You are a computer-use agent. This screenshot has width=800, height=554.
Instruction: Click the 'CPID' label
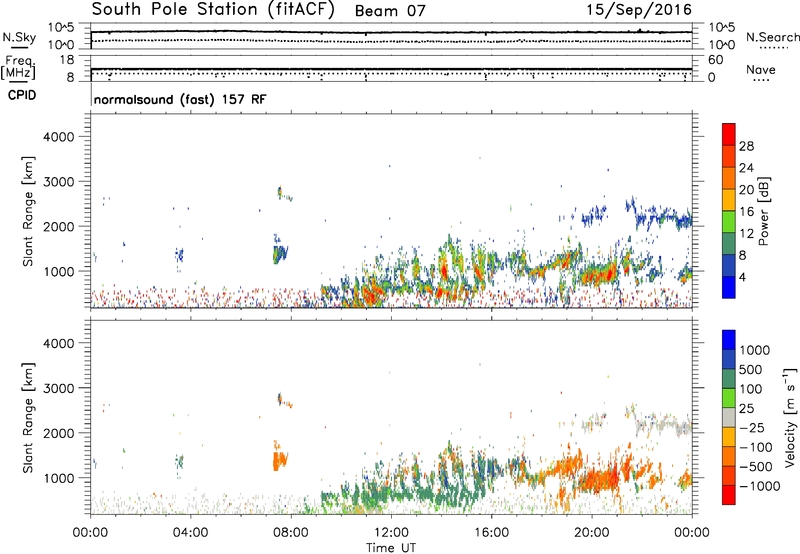point(22,95)
